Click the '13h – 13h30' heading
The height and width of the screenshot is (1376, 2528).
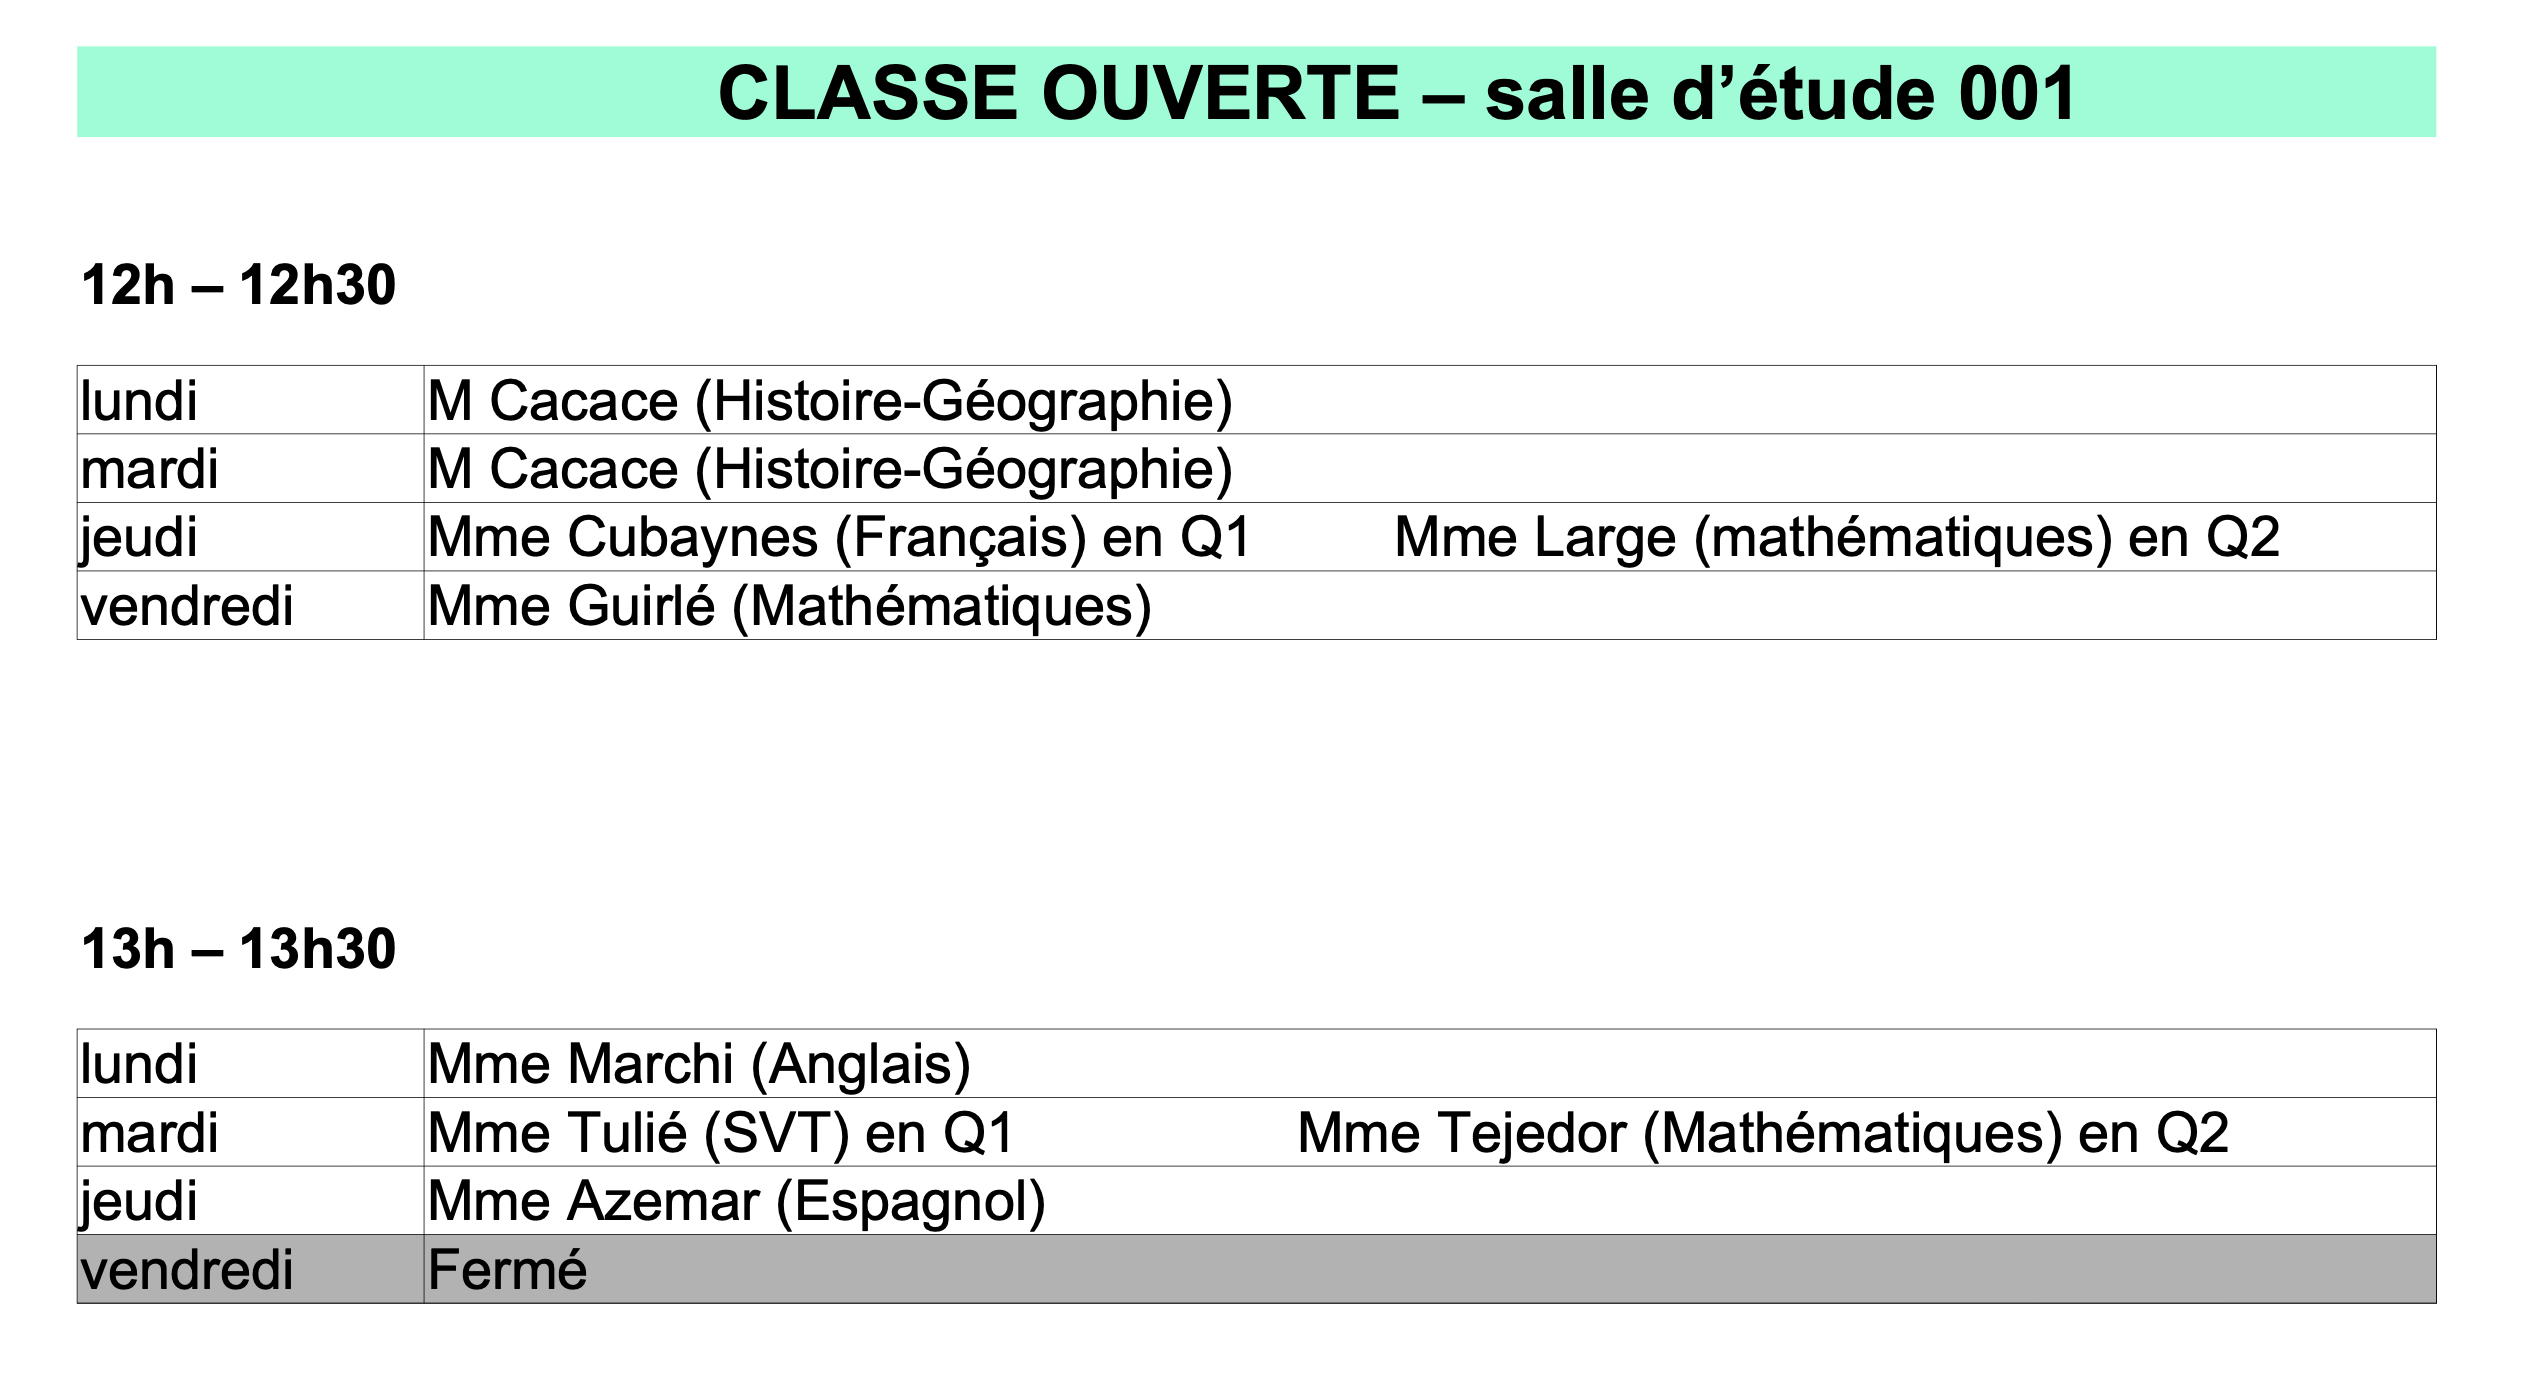coord(238,948)
